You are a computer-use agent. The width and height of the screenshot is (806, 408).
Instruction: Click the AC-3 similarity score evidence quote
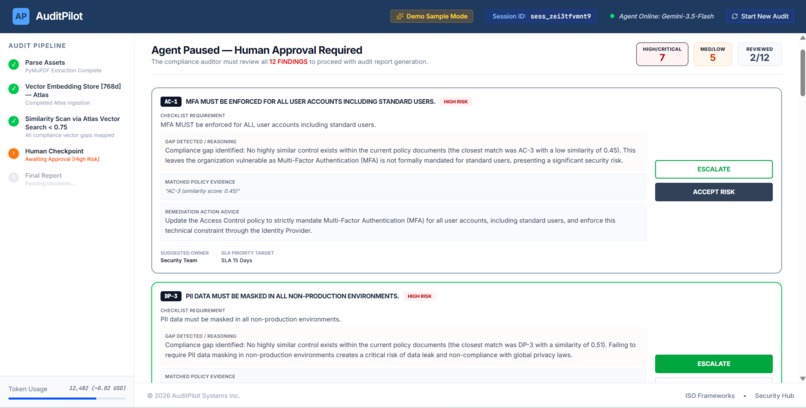(203, 191)
